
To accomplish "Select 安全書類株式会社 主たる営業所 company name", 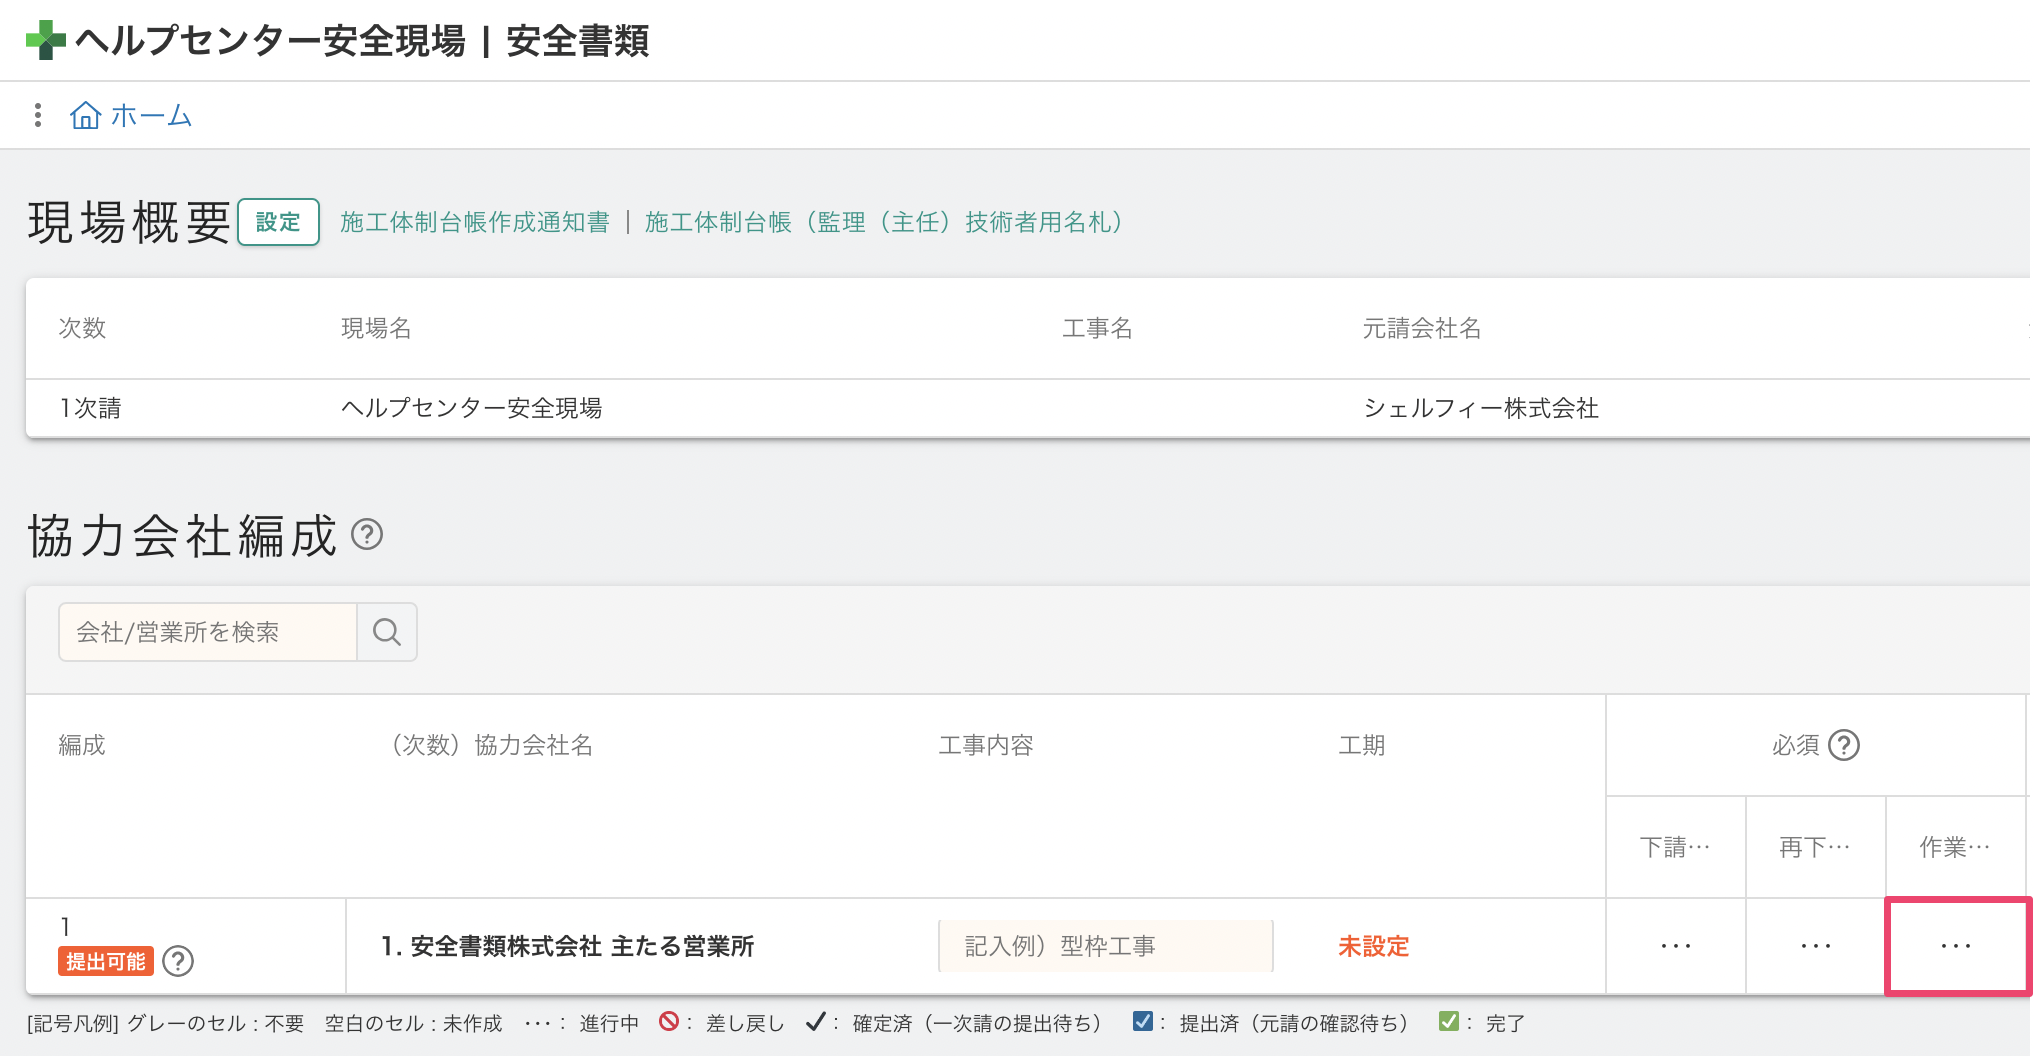I will point(568,946).
